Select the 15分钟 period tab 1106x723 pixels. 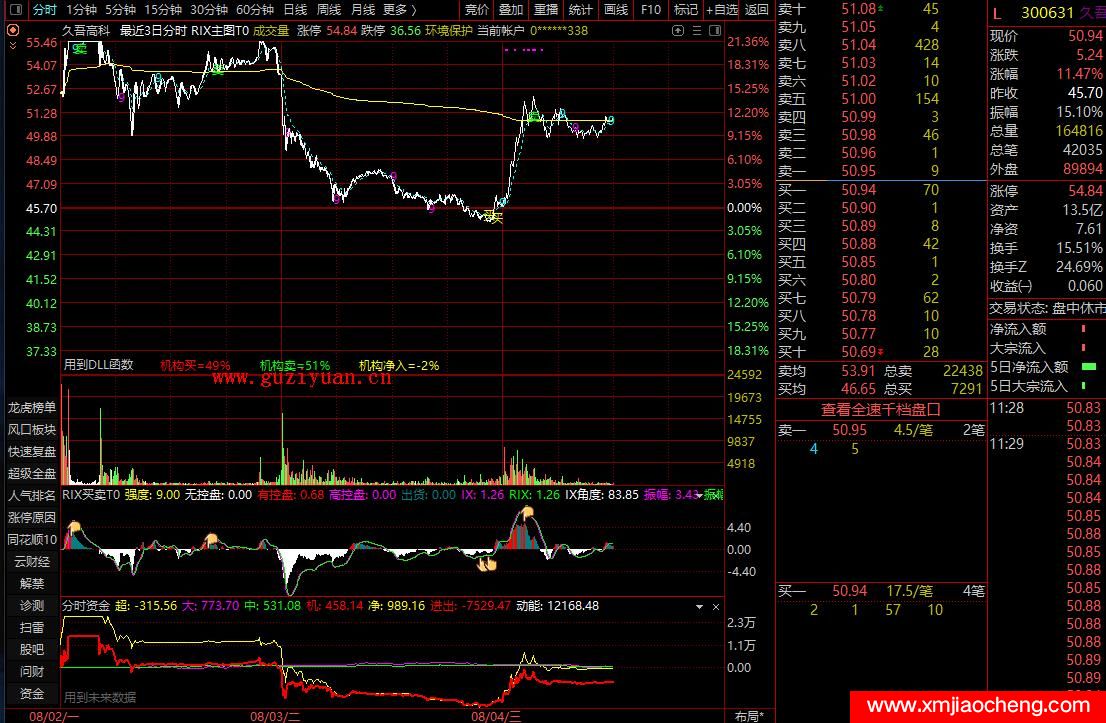(163, 9)
